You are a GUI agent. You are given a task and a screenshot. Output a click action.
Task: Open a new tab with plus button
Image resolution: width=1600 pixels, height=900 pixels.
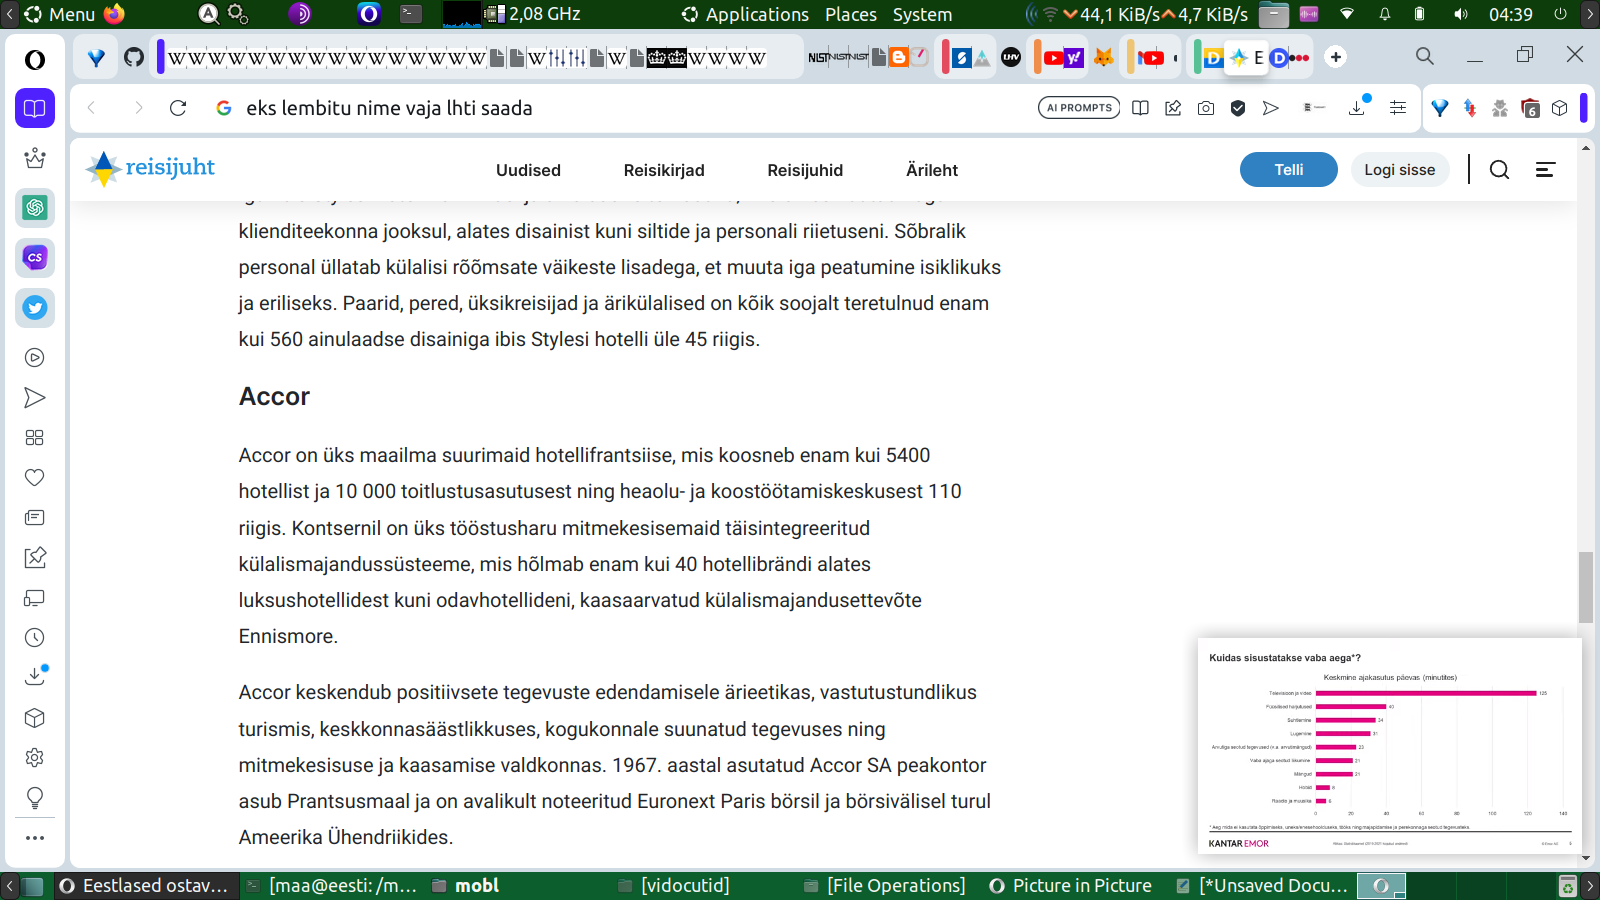coord(1336,57)
